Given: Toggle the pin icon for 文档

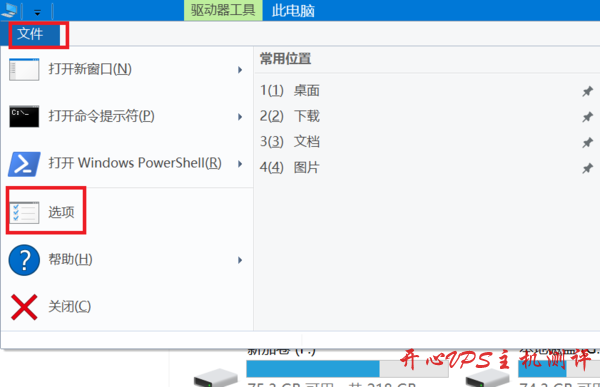Looking at the screenshot, I should (587, 142).
